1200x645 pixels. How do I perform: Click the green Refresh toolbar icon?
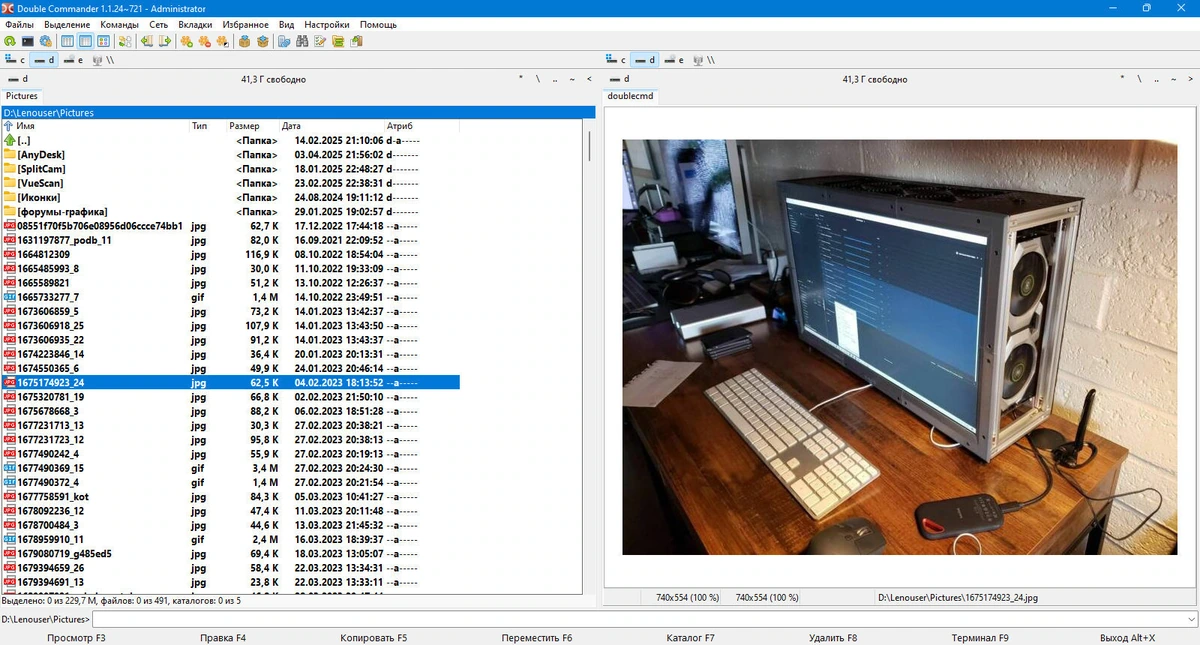[x=10, y=41]
